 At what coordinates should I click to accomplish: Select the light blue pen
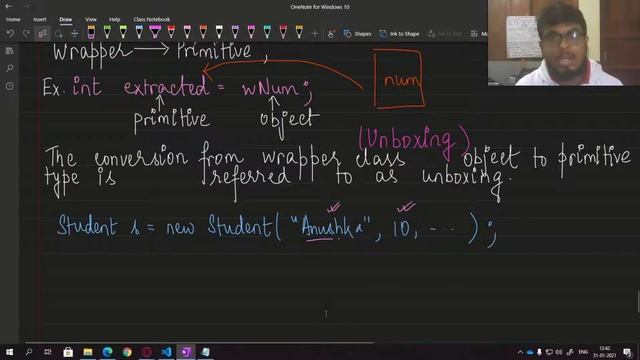[x=139, y=32]
